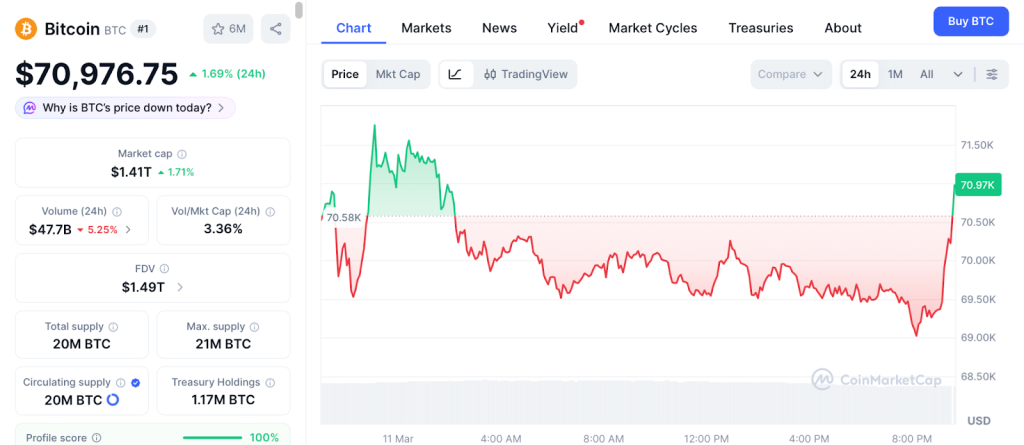Click the star watchlist icon
This screenshot has height=445, width=1024.
tap(217, 29)
